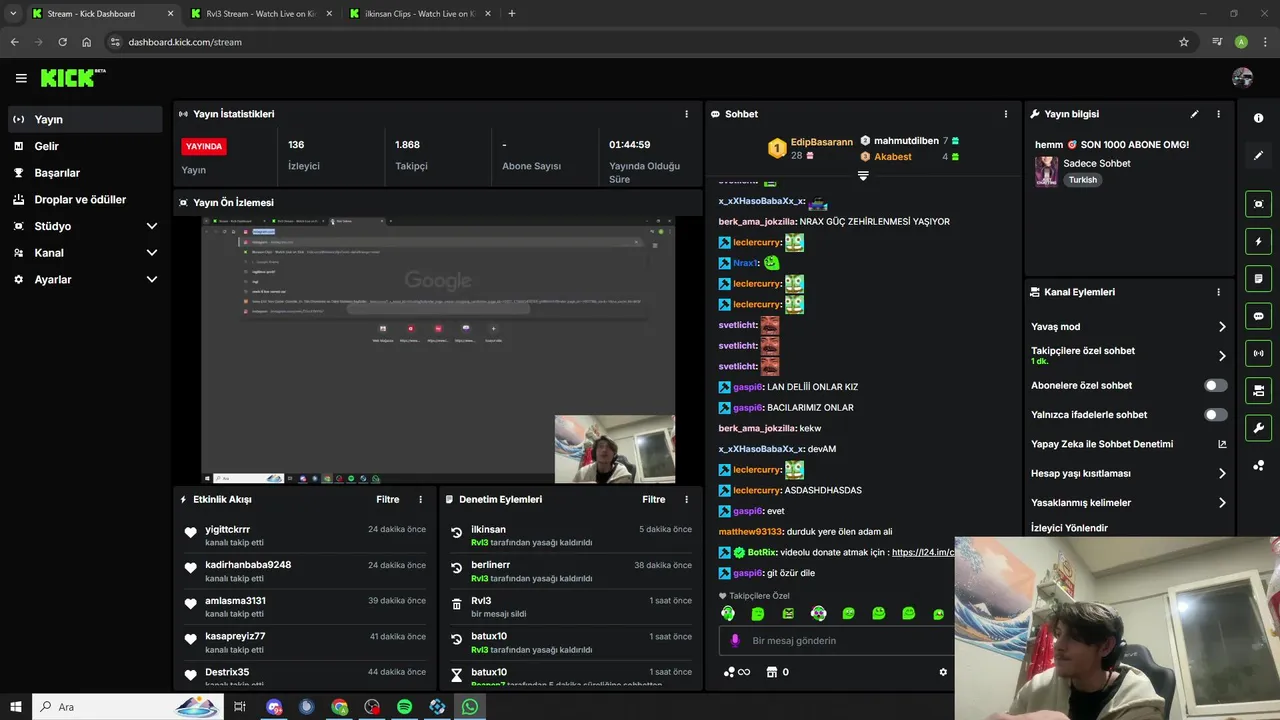1280x720 pixels.
Task: Open the Windows Start menu
Action: click(15, 707)
